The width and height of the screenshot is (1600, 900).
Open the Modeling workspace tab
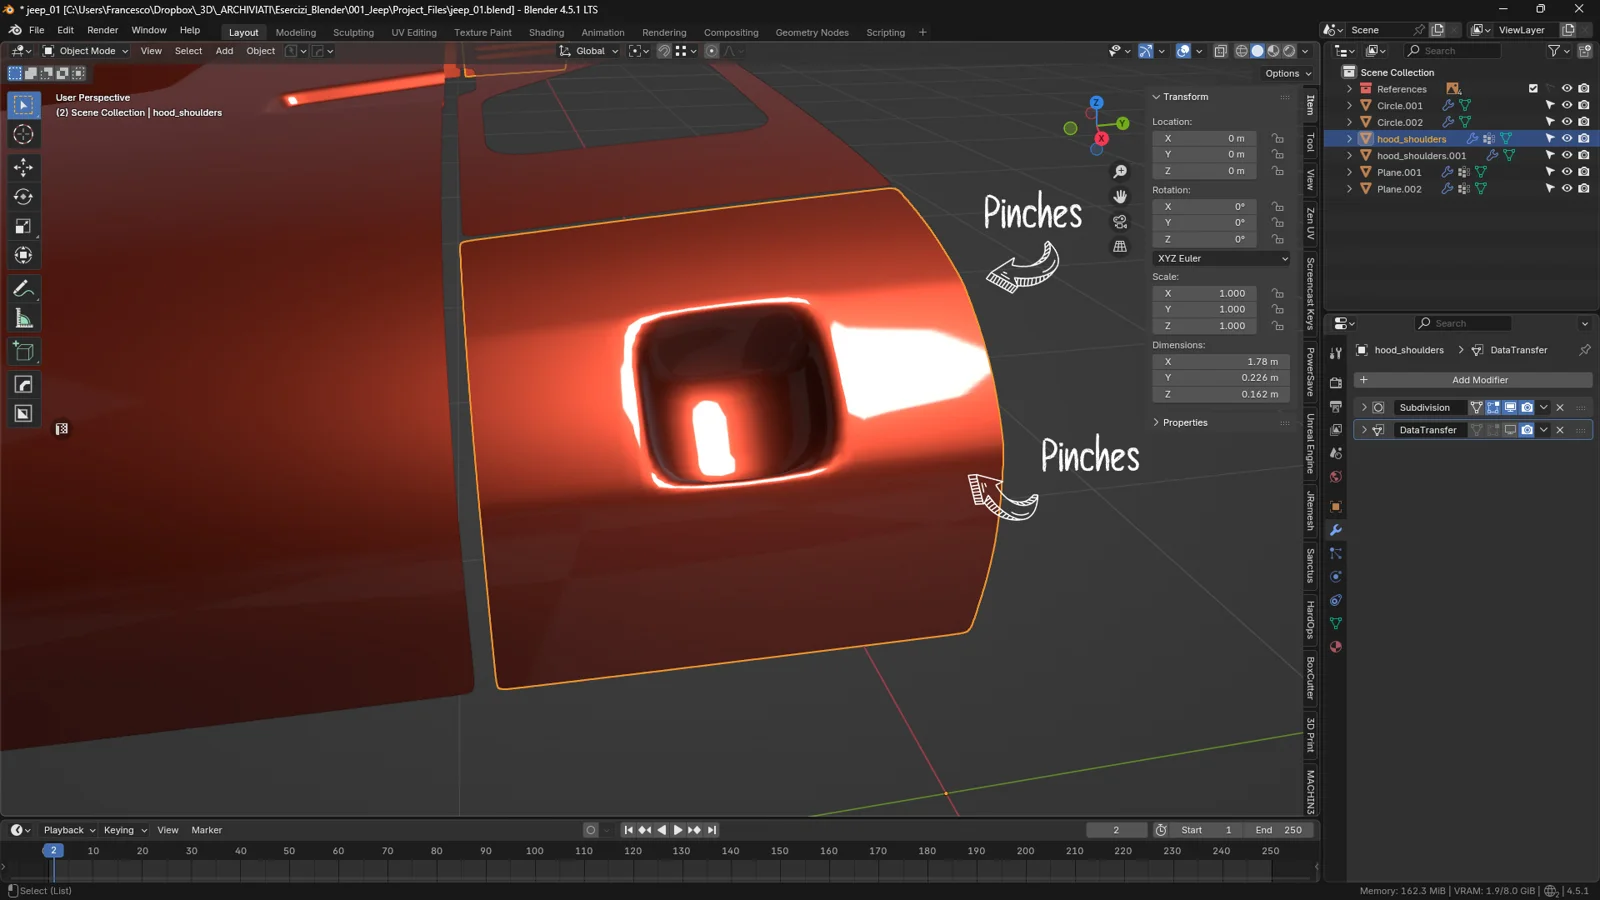(296, 32)
